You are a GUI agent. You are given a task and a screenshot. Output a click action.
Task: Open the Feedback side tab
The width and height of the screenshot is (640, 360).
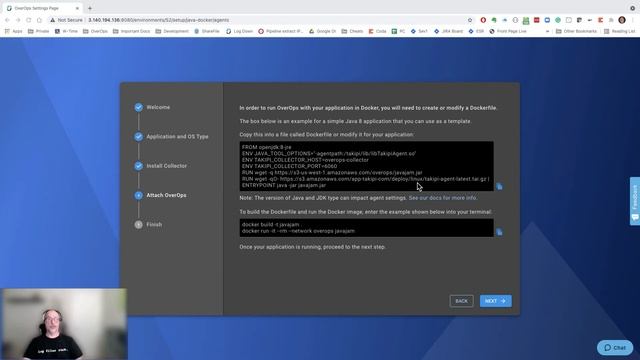coord(635,201)
